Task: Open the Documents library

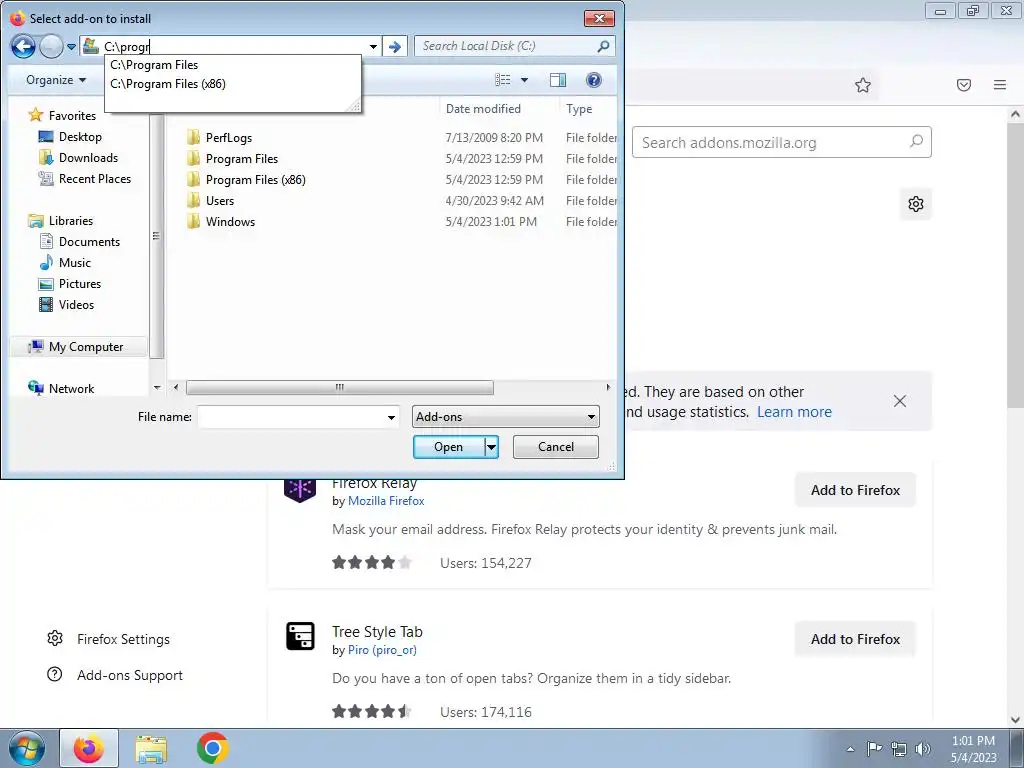Action: coord(89,242)
